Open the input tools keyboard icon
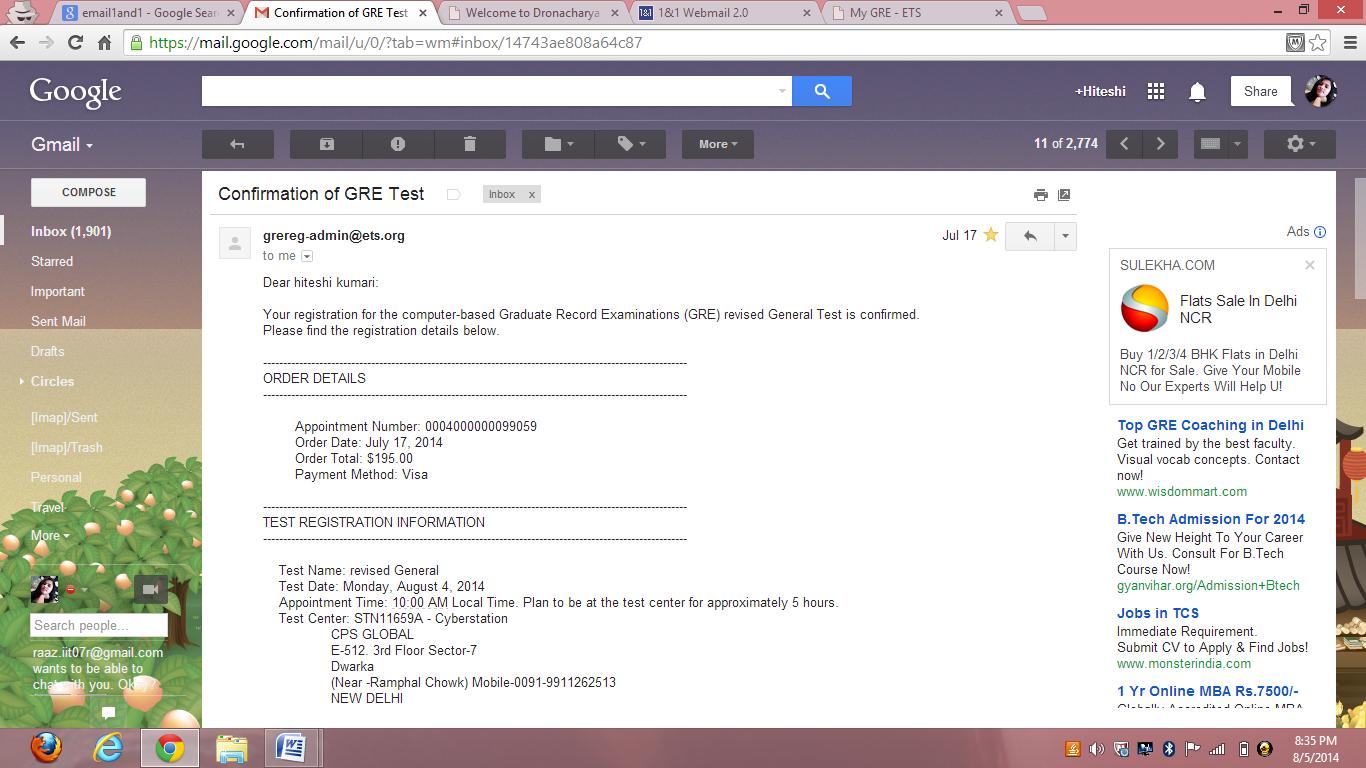 [x=1210, y=144]
